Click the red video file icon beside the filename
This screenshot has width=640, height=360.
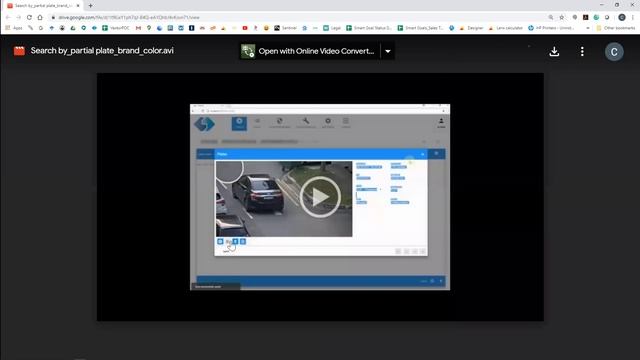[19, 51]
